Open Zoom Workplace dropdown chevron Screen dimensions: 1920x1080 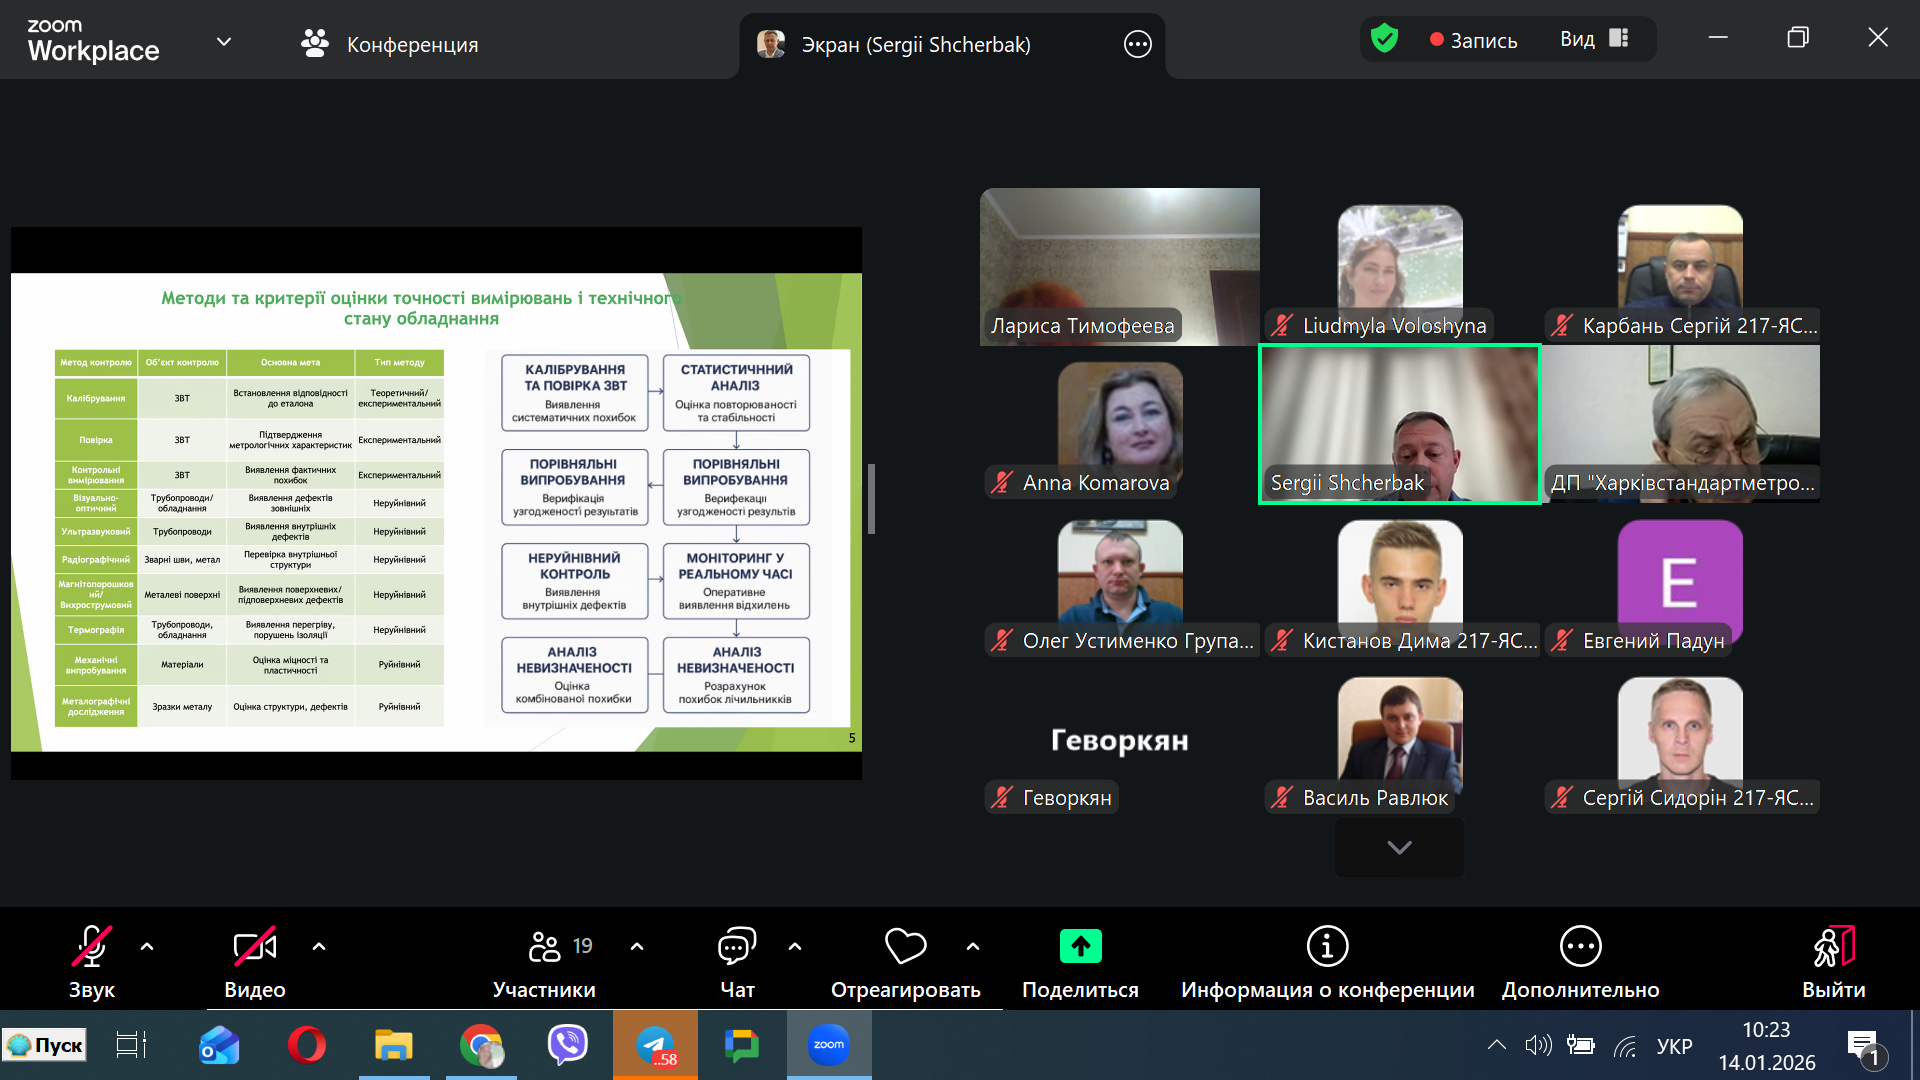click(x=224, y=42)
